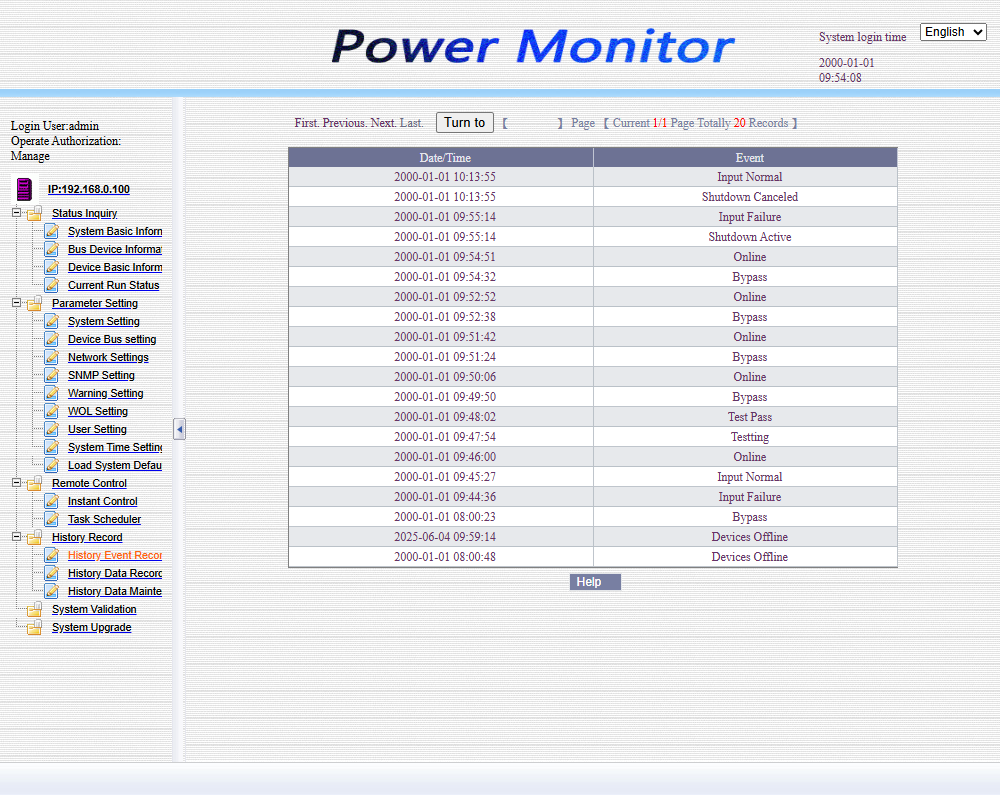Click the folder icon beside System Upgrade

[34, 627]
